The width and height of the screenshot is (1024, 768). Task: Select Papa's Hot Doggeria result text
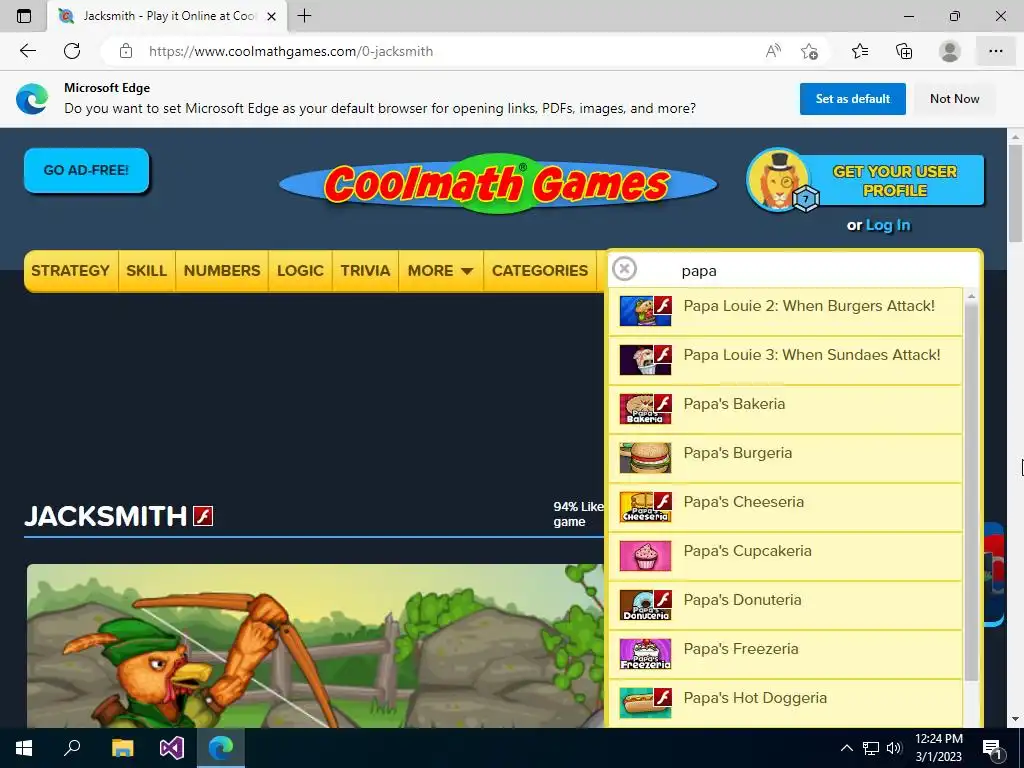755,697
